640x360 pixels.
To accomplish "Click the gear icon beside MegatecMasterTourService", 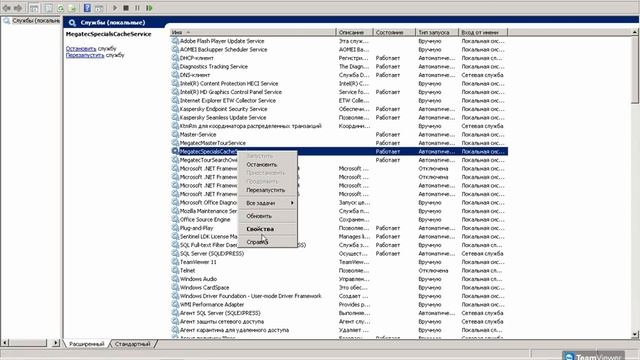I will point(175,143).
